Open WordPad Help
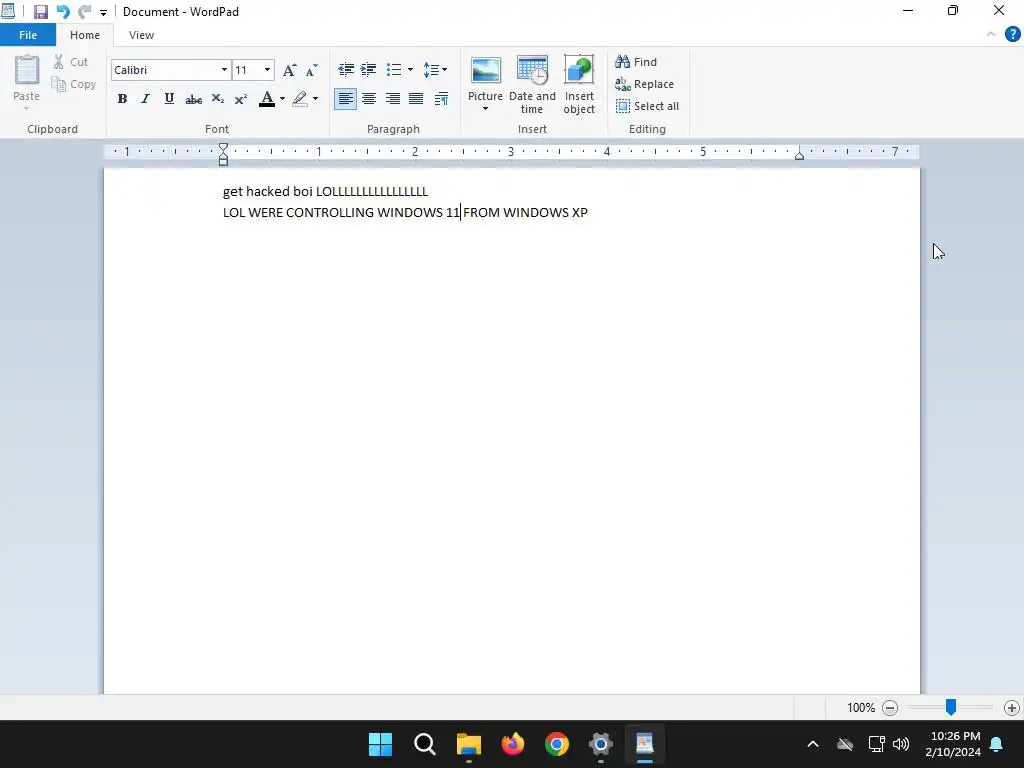Screen dimensions: 1024x768 coord(1012,34)
